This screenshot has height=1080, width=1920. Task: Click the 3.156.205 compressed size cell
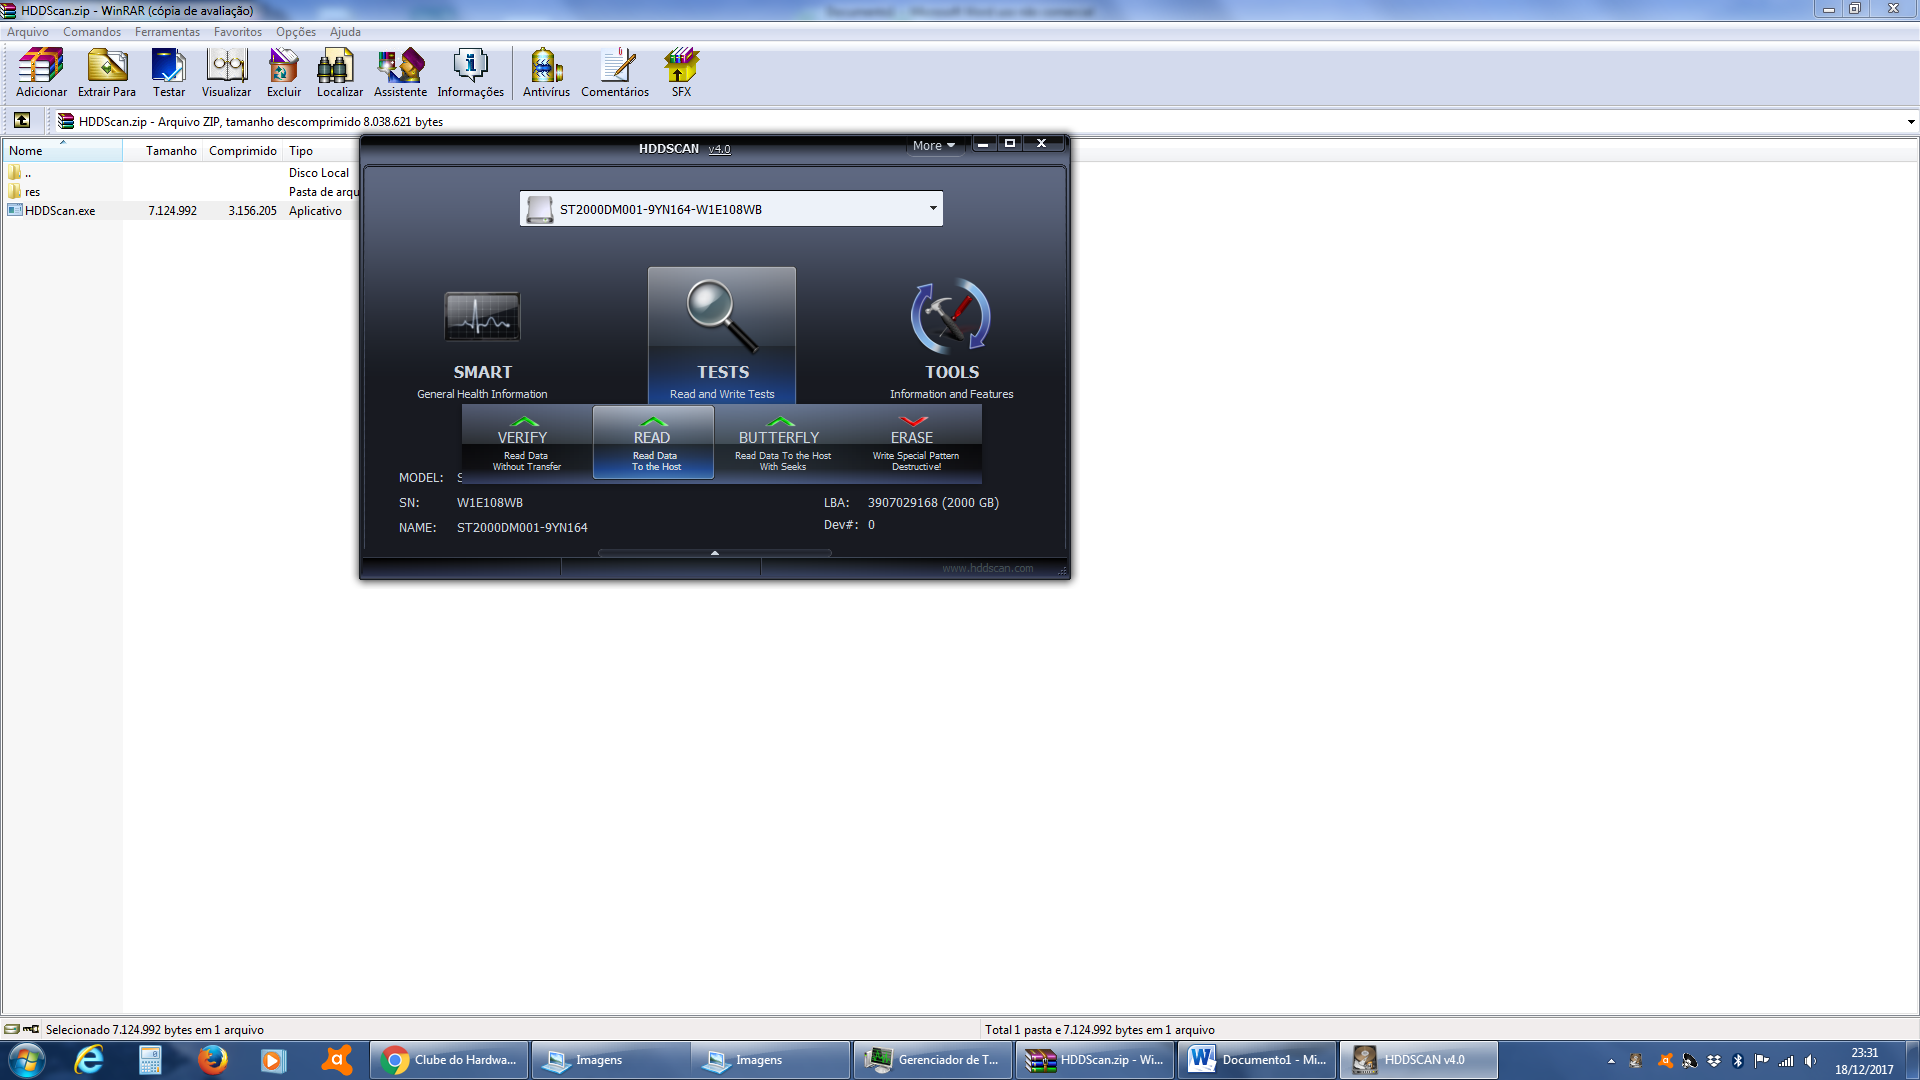pos(252,211)
